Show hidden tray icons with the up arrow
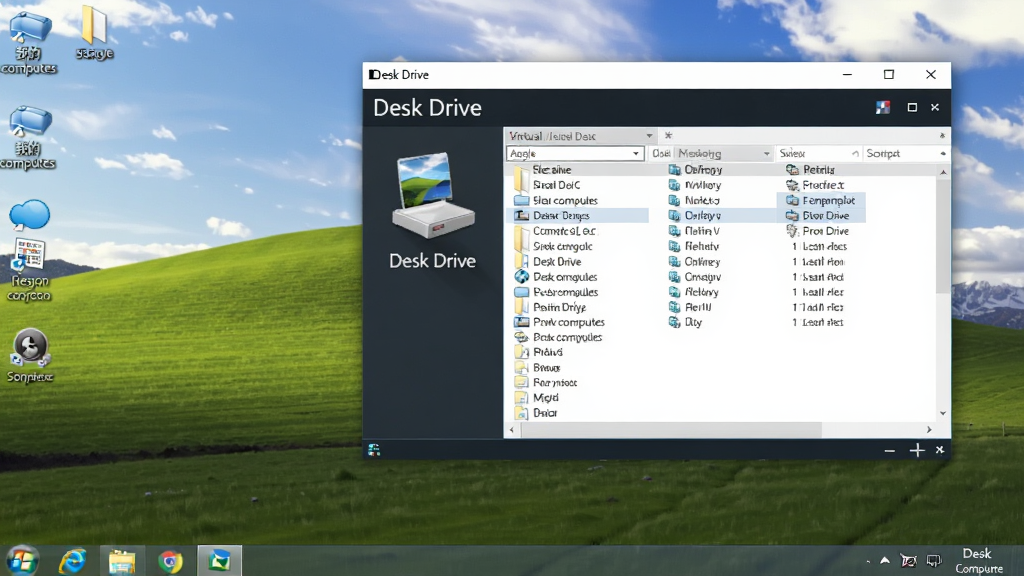 [x=885, y=560]
